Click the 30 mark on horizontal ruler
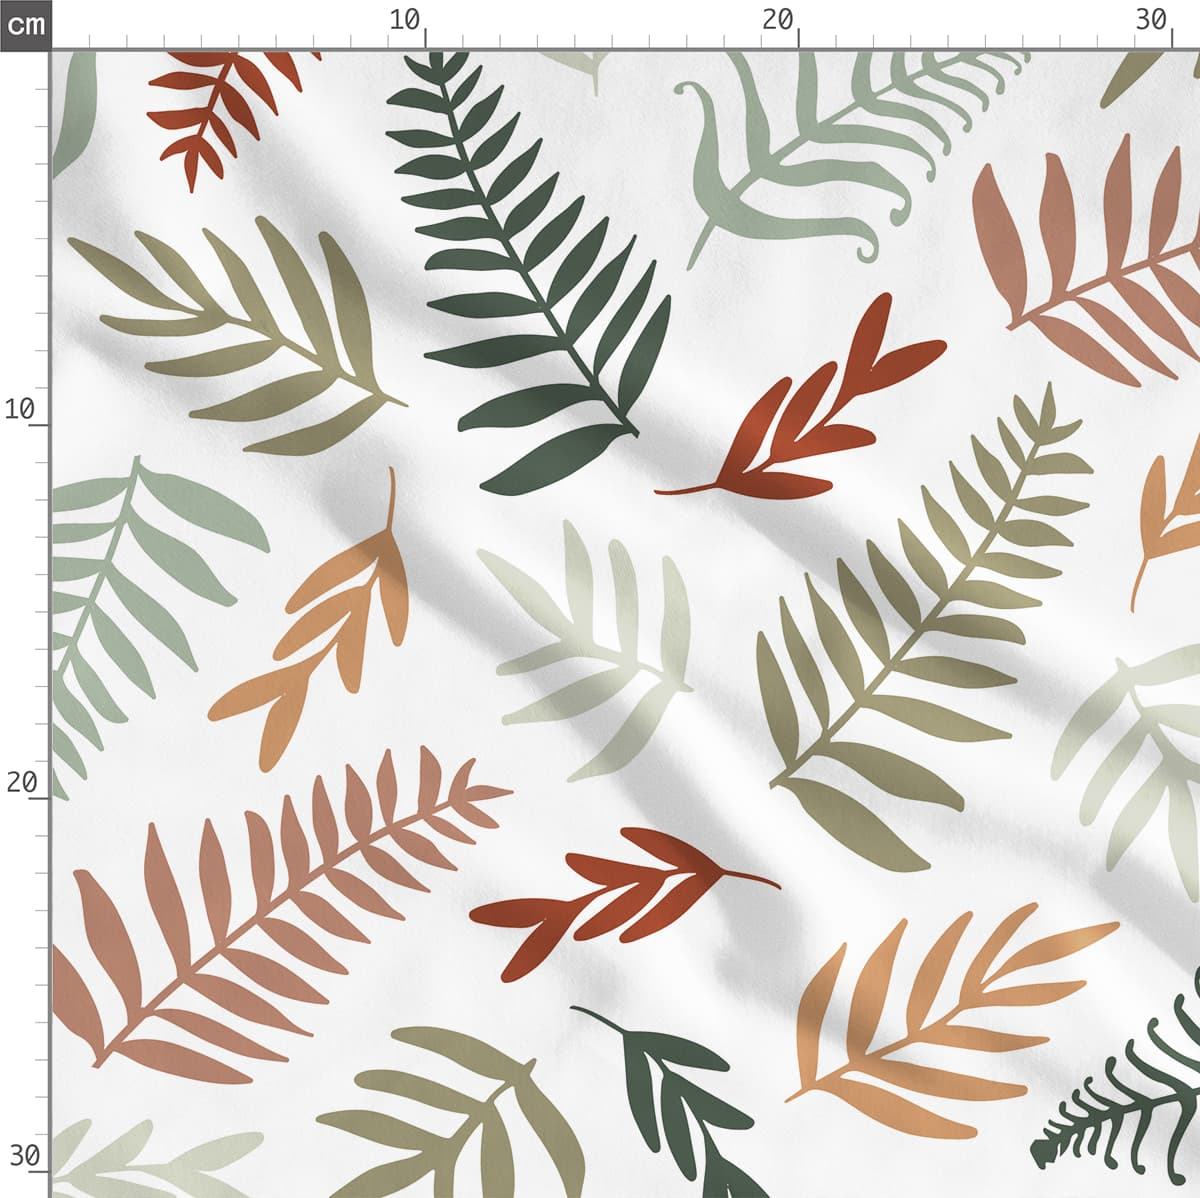Image resolution: width=1200 pixels, height=1198 pixels. (1151, 20)
